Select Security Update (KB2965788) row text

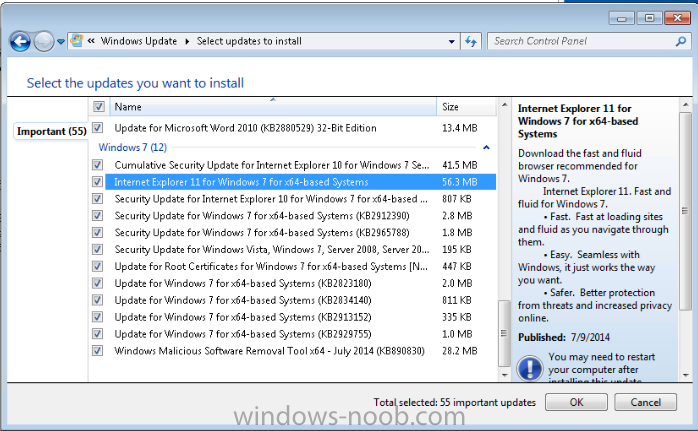pos(262,233)
